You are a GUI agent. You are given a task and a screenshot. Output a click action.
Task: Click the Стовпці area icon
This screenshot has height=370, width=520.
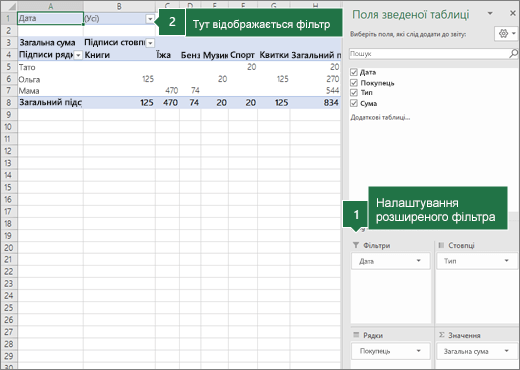point(441,245)
